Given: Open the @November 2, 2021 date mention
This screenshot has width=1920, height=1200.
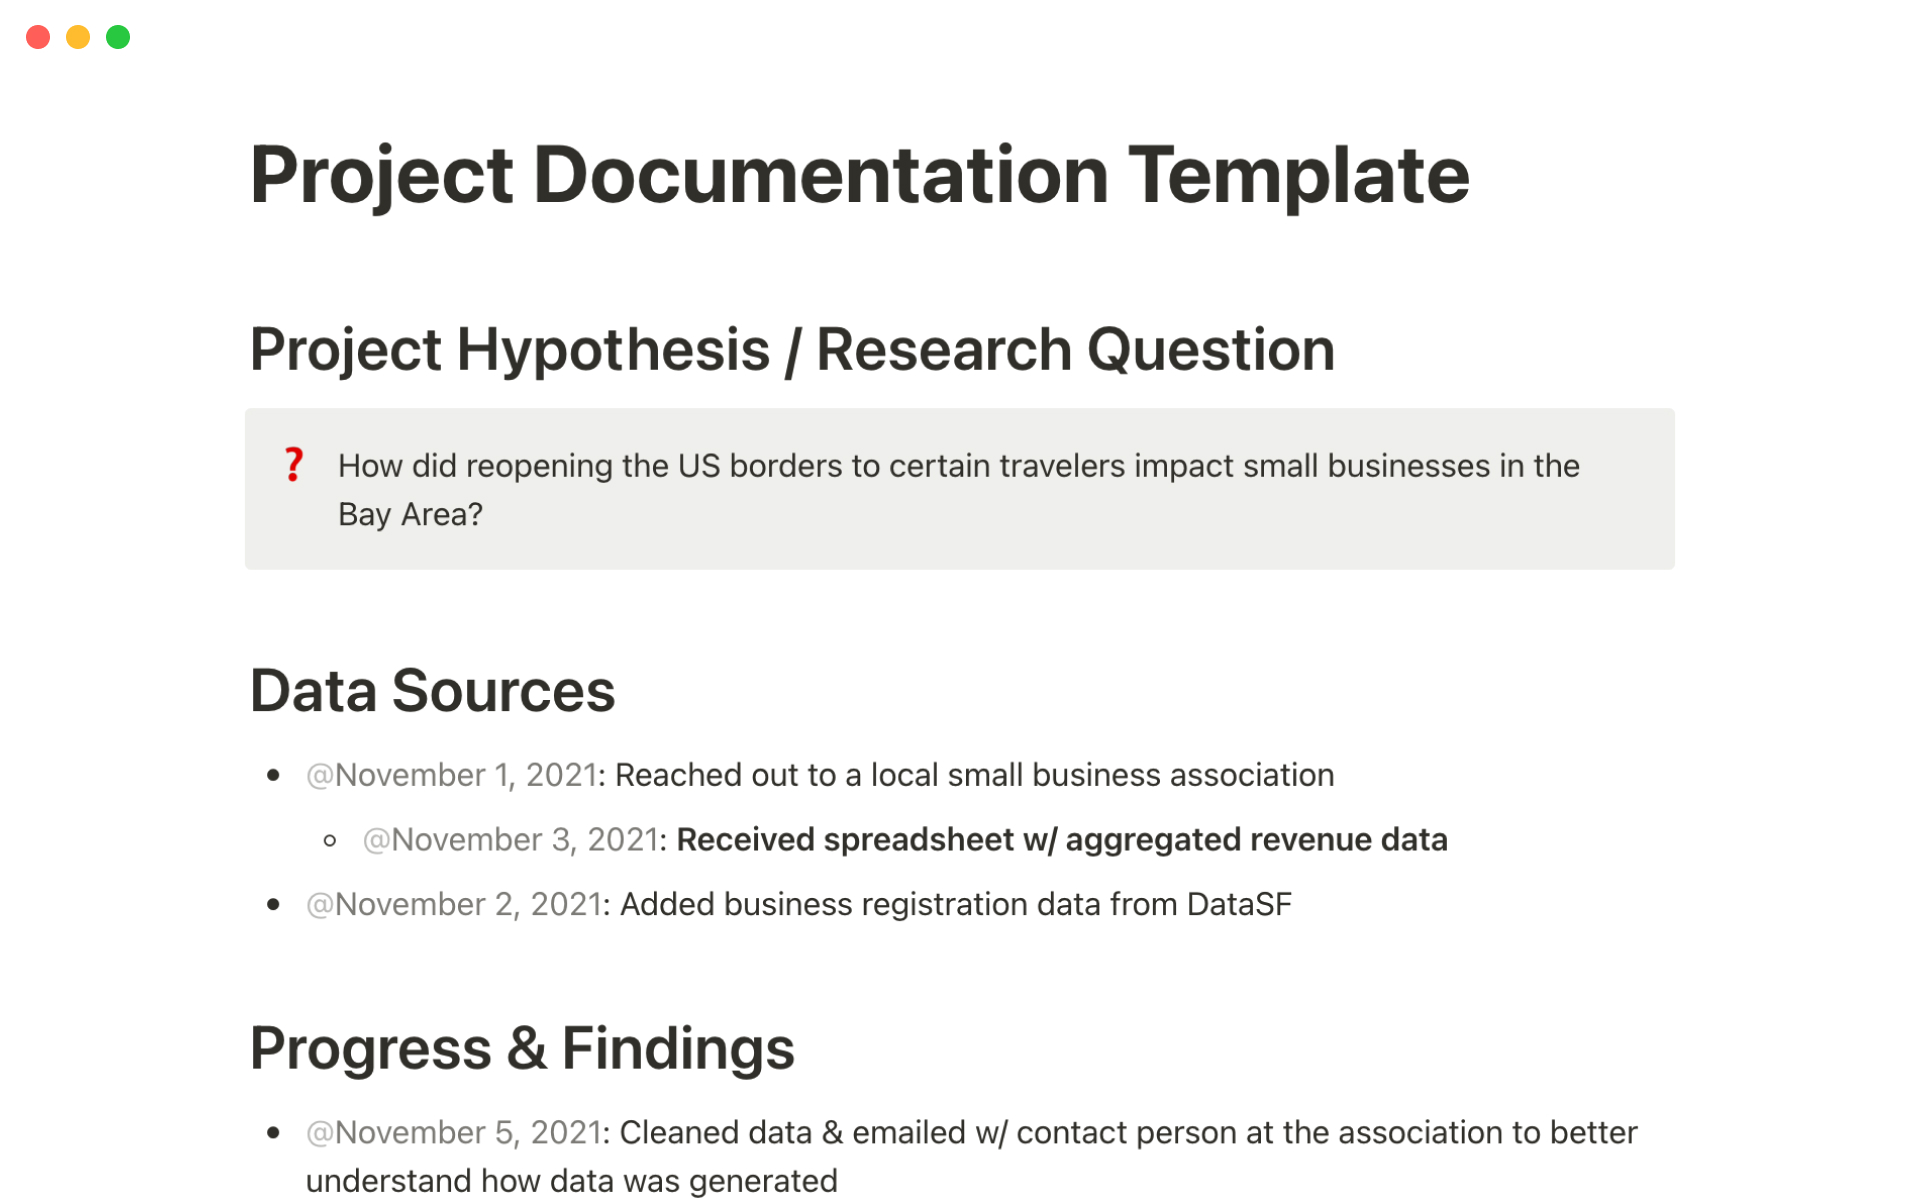Looking at the screenshot, I should click(x=453, y=904).
